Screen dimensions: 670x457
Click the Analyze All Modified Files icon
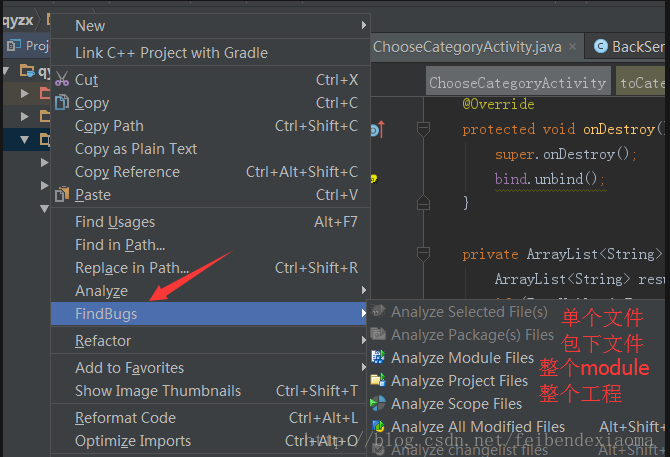click(x=378, y=427)
